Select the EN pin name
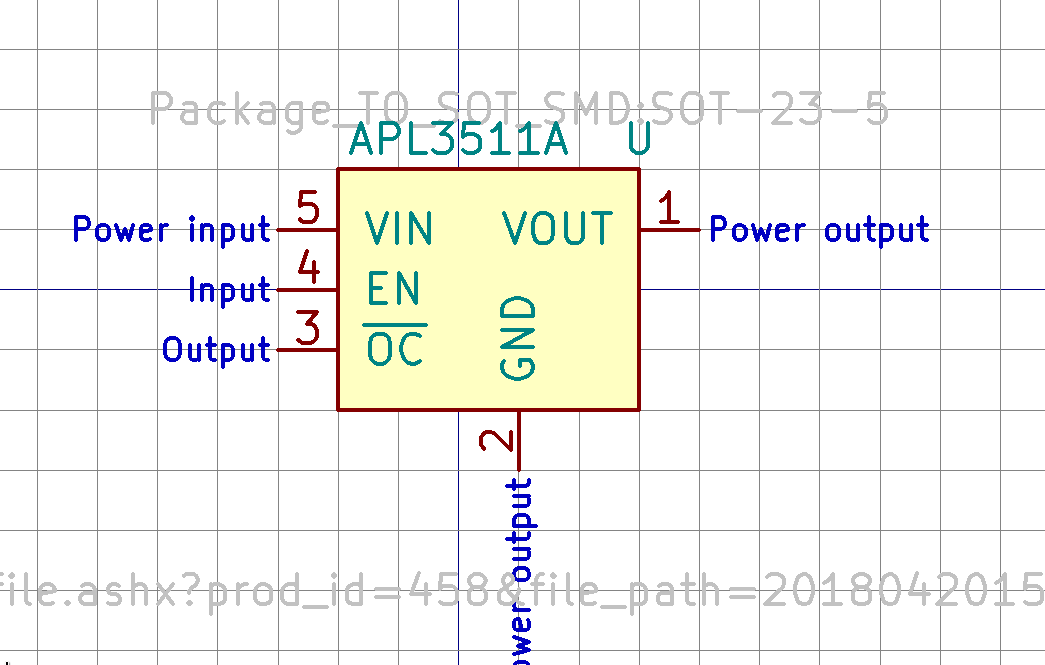Screen dimensions: 1045x665 tap(393, 289)
